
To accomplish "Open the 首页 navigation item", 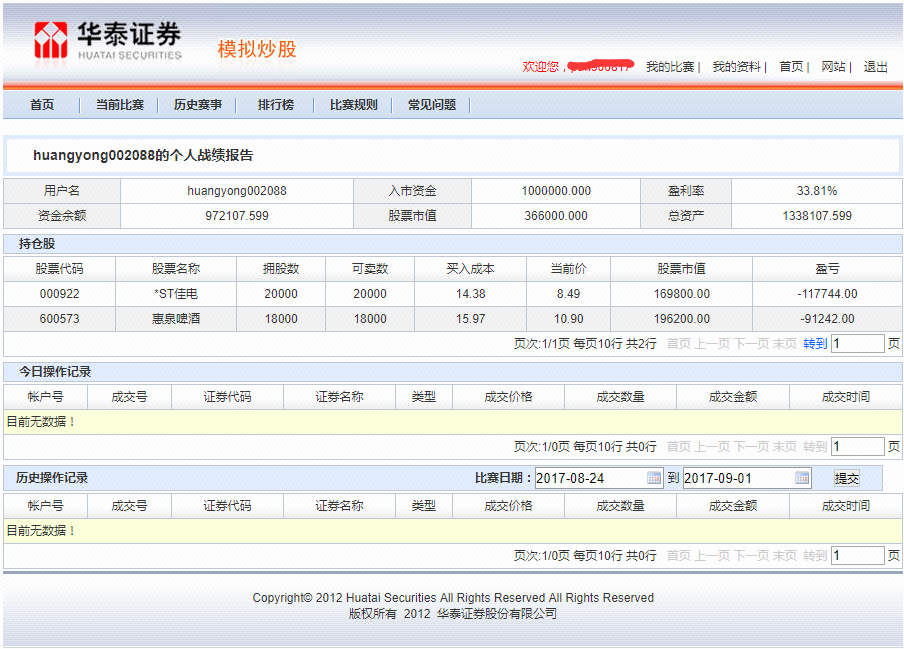I will pyautogui.click(x=41, y=104).
